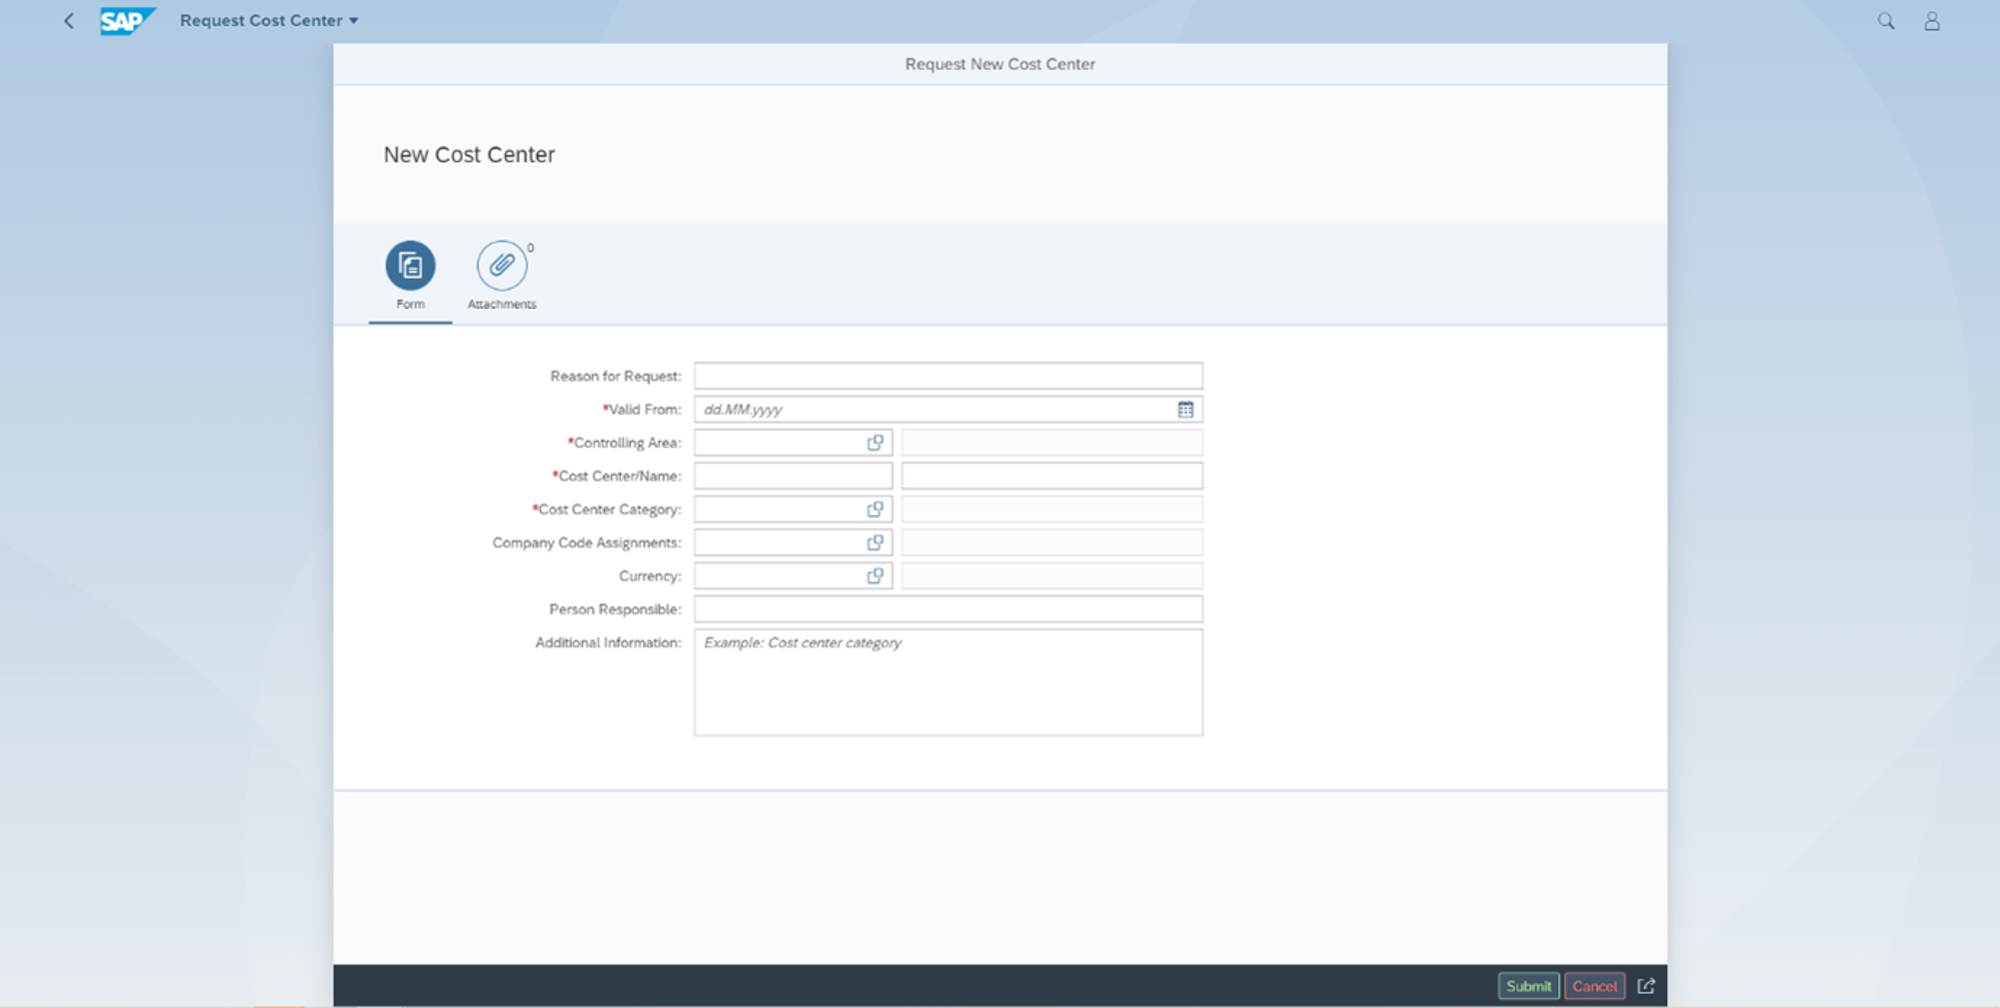Screen dimensions: 2000x1008
Task: Open value help for Currency
Action: coord(876,575)
